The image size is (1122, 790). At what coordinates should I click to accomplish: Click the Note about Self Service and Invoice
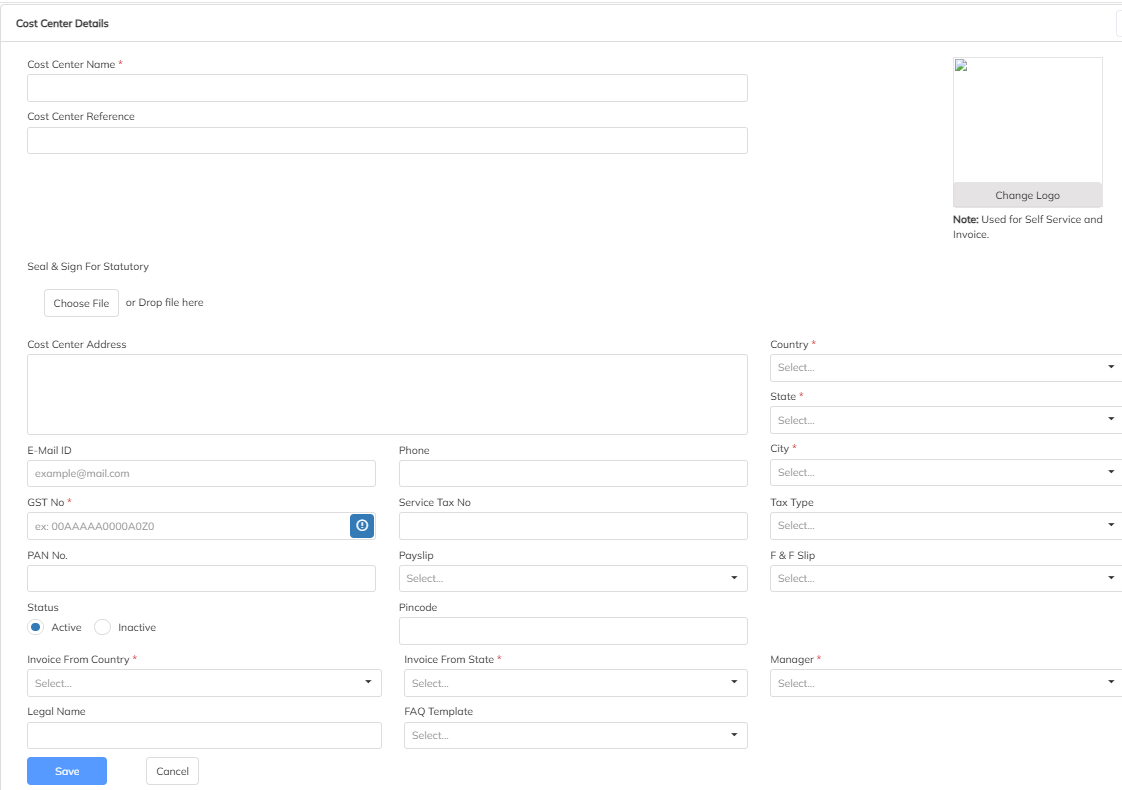coord(1028,227)
